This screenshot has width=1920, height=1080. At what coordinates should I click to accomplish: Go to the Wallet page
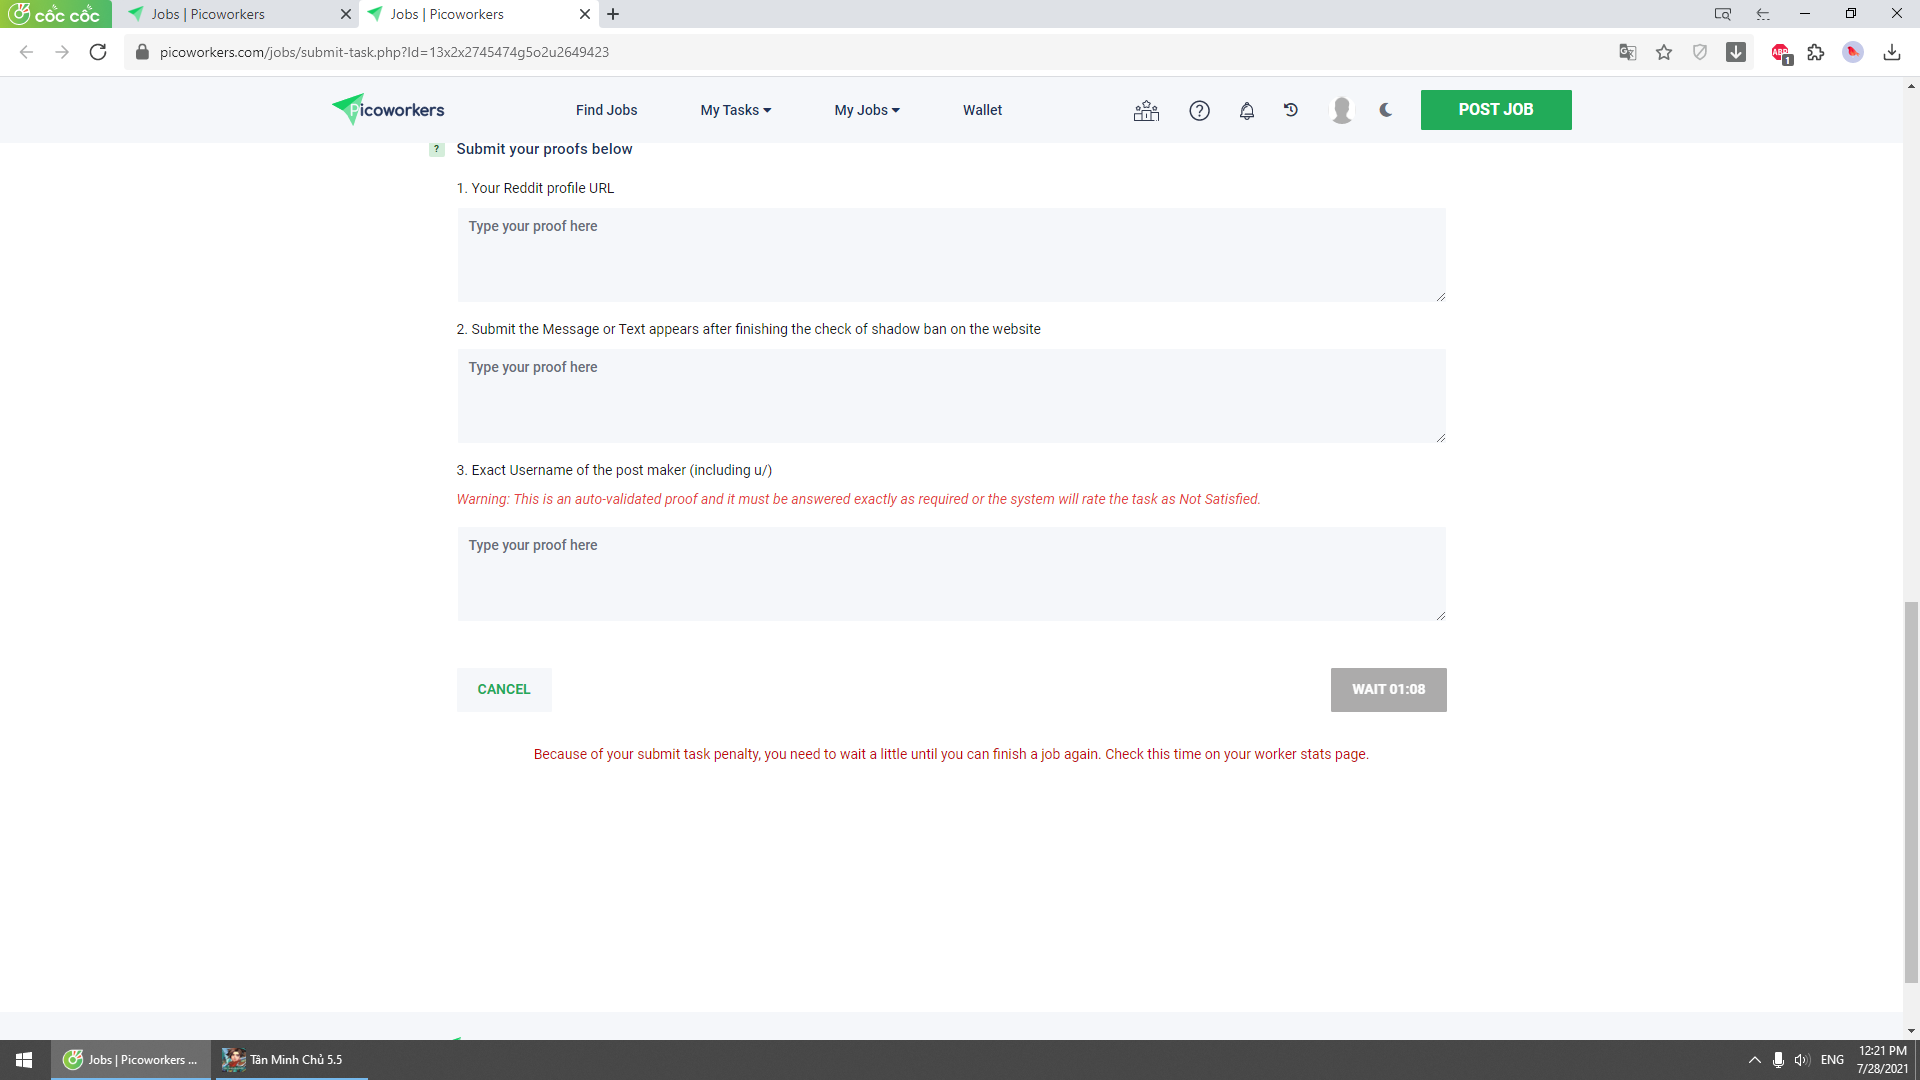[x=982, y=110]
